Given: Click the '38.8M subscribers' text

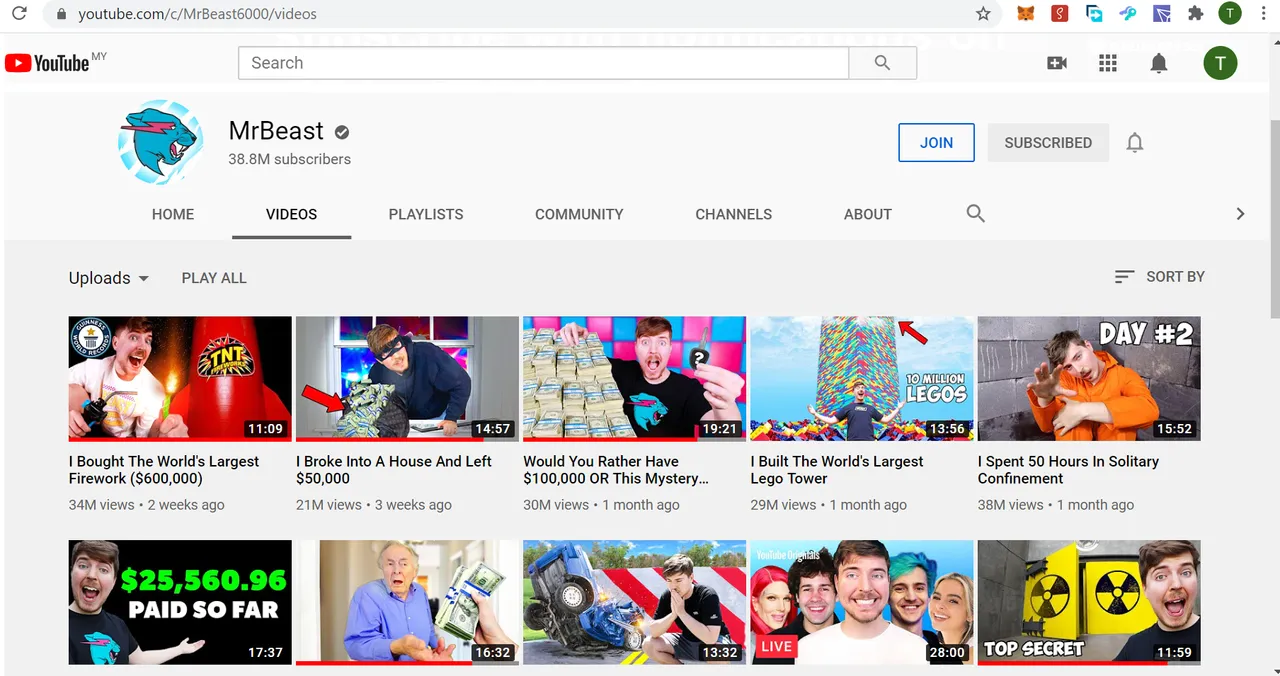Looking at the screenshot, I should [x=289, y=159].
